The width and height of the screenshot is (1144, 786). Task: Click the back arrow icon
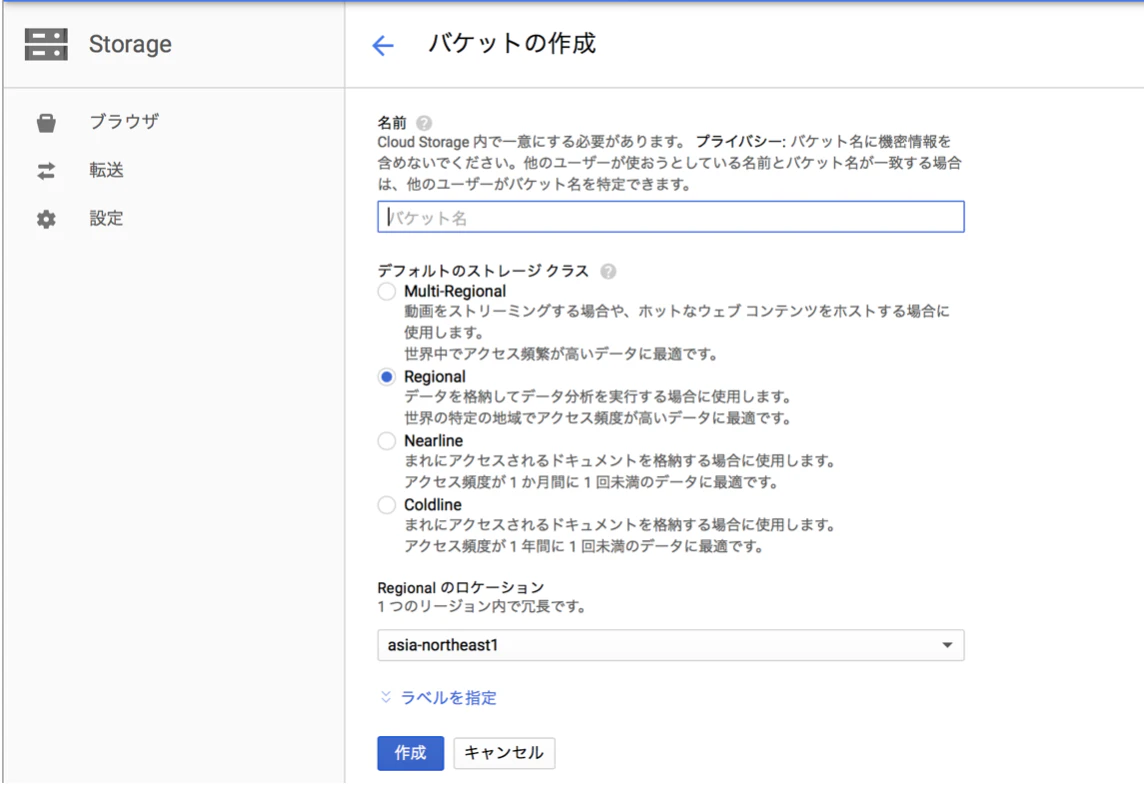click(383, 45)
